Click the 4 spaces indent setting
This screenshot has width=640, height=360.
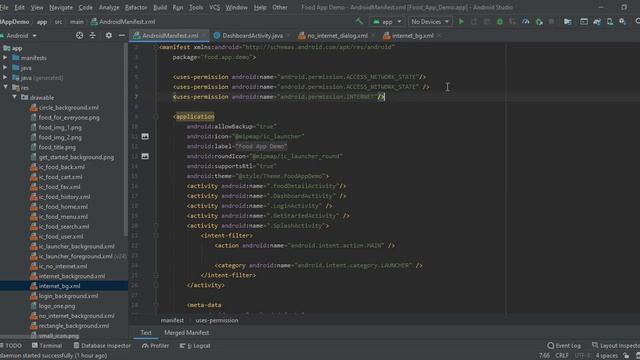(x=607, y=356)
